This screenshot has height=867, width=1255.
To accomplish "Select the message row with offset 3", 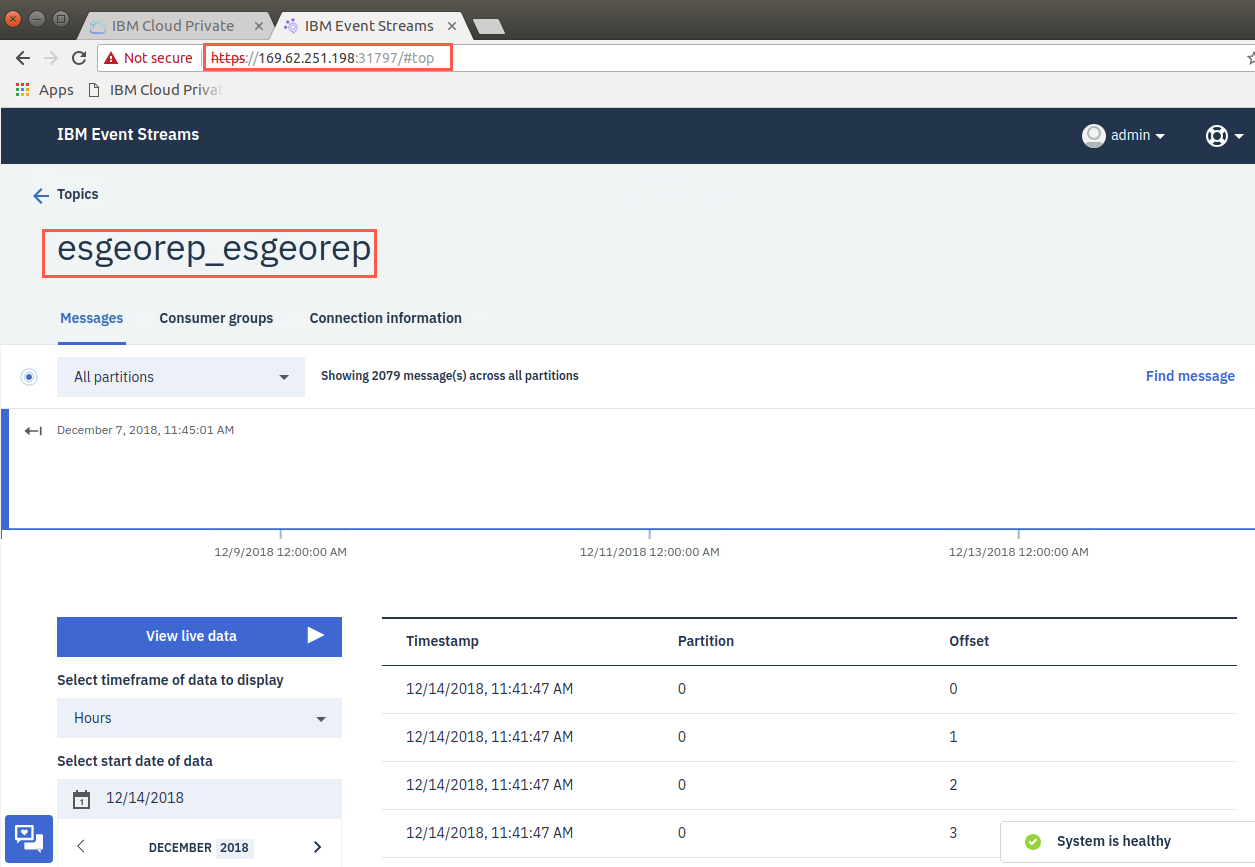I will [809, 833].
